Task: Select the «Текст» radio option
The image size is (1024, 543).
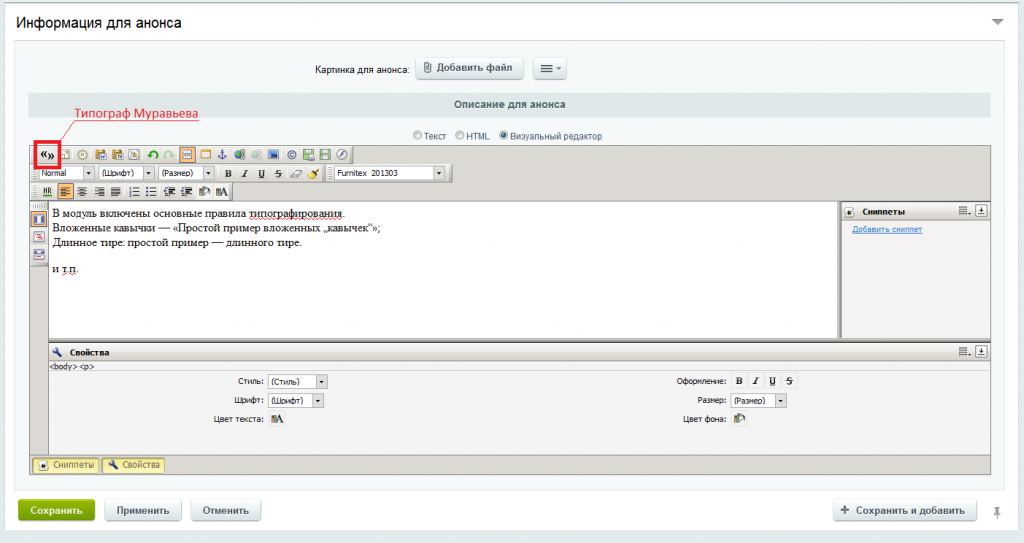Action: (x=418, y=136)
